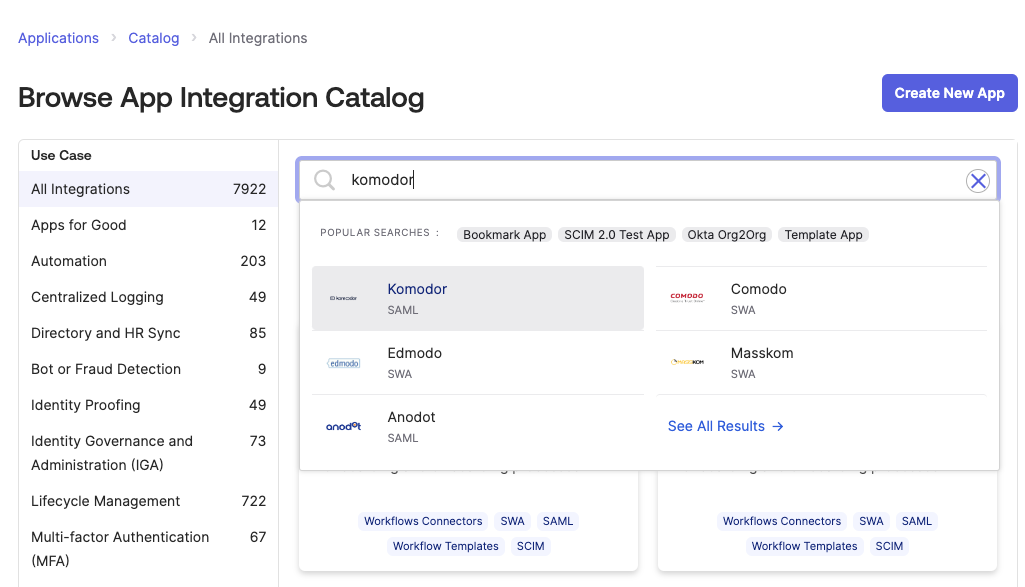Click the Komodor logo icon
The width and height of the screenshot is (1025, 587).
[x=344, y=298]
